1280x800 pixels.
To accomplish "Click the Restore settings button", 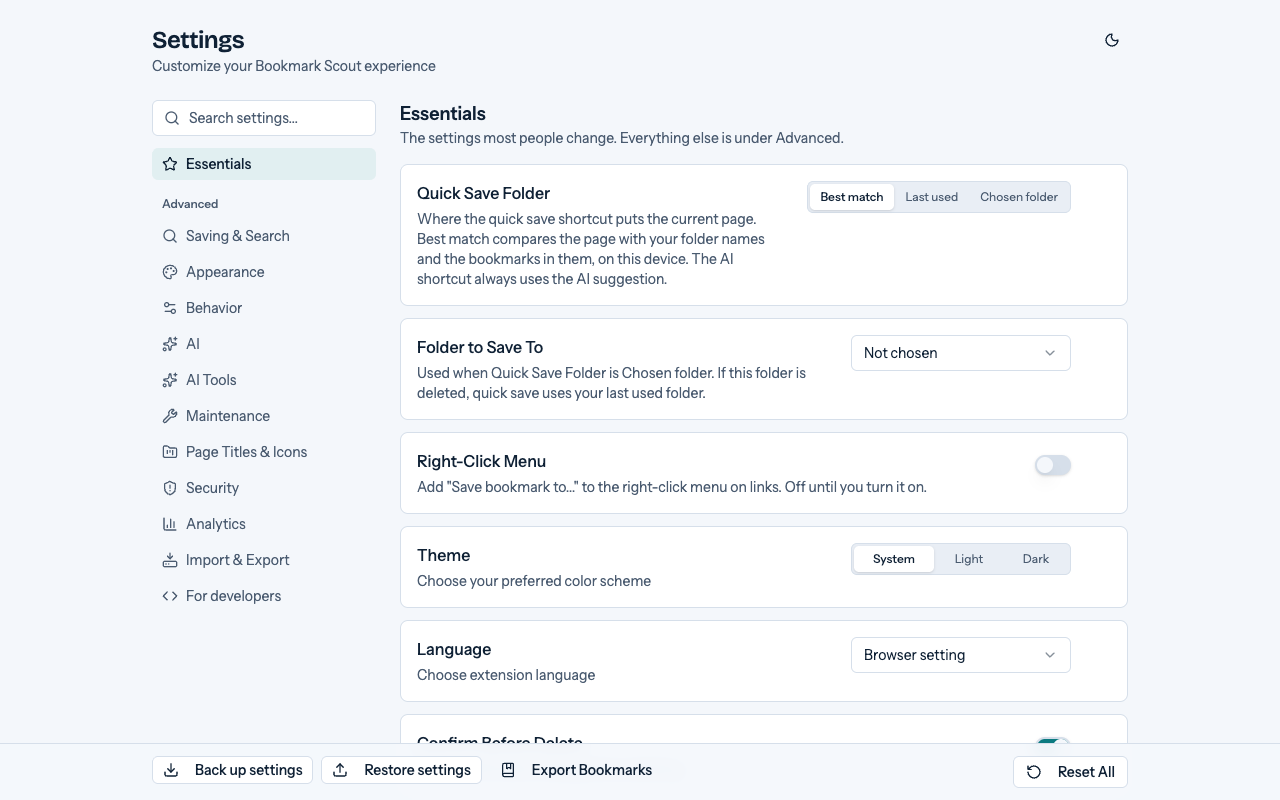I will tap(402, 770).
